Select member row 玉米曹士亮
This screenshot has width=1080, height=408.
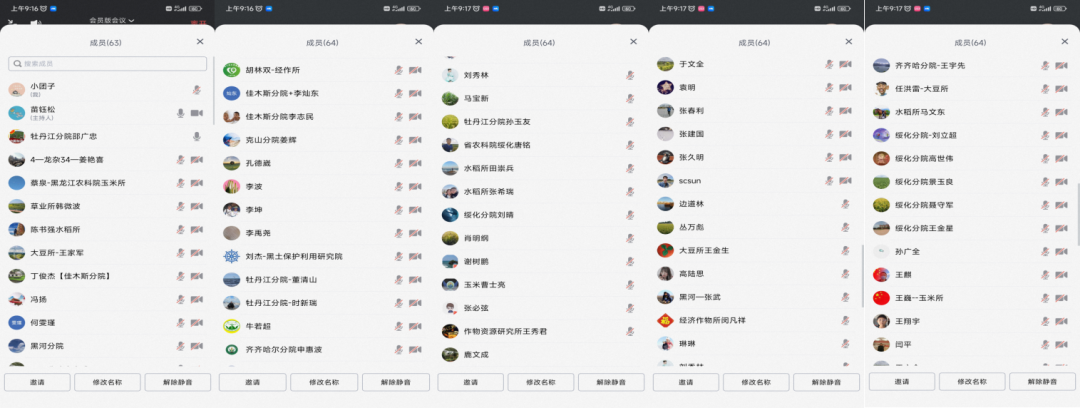point(541,285)
